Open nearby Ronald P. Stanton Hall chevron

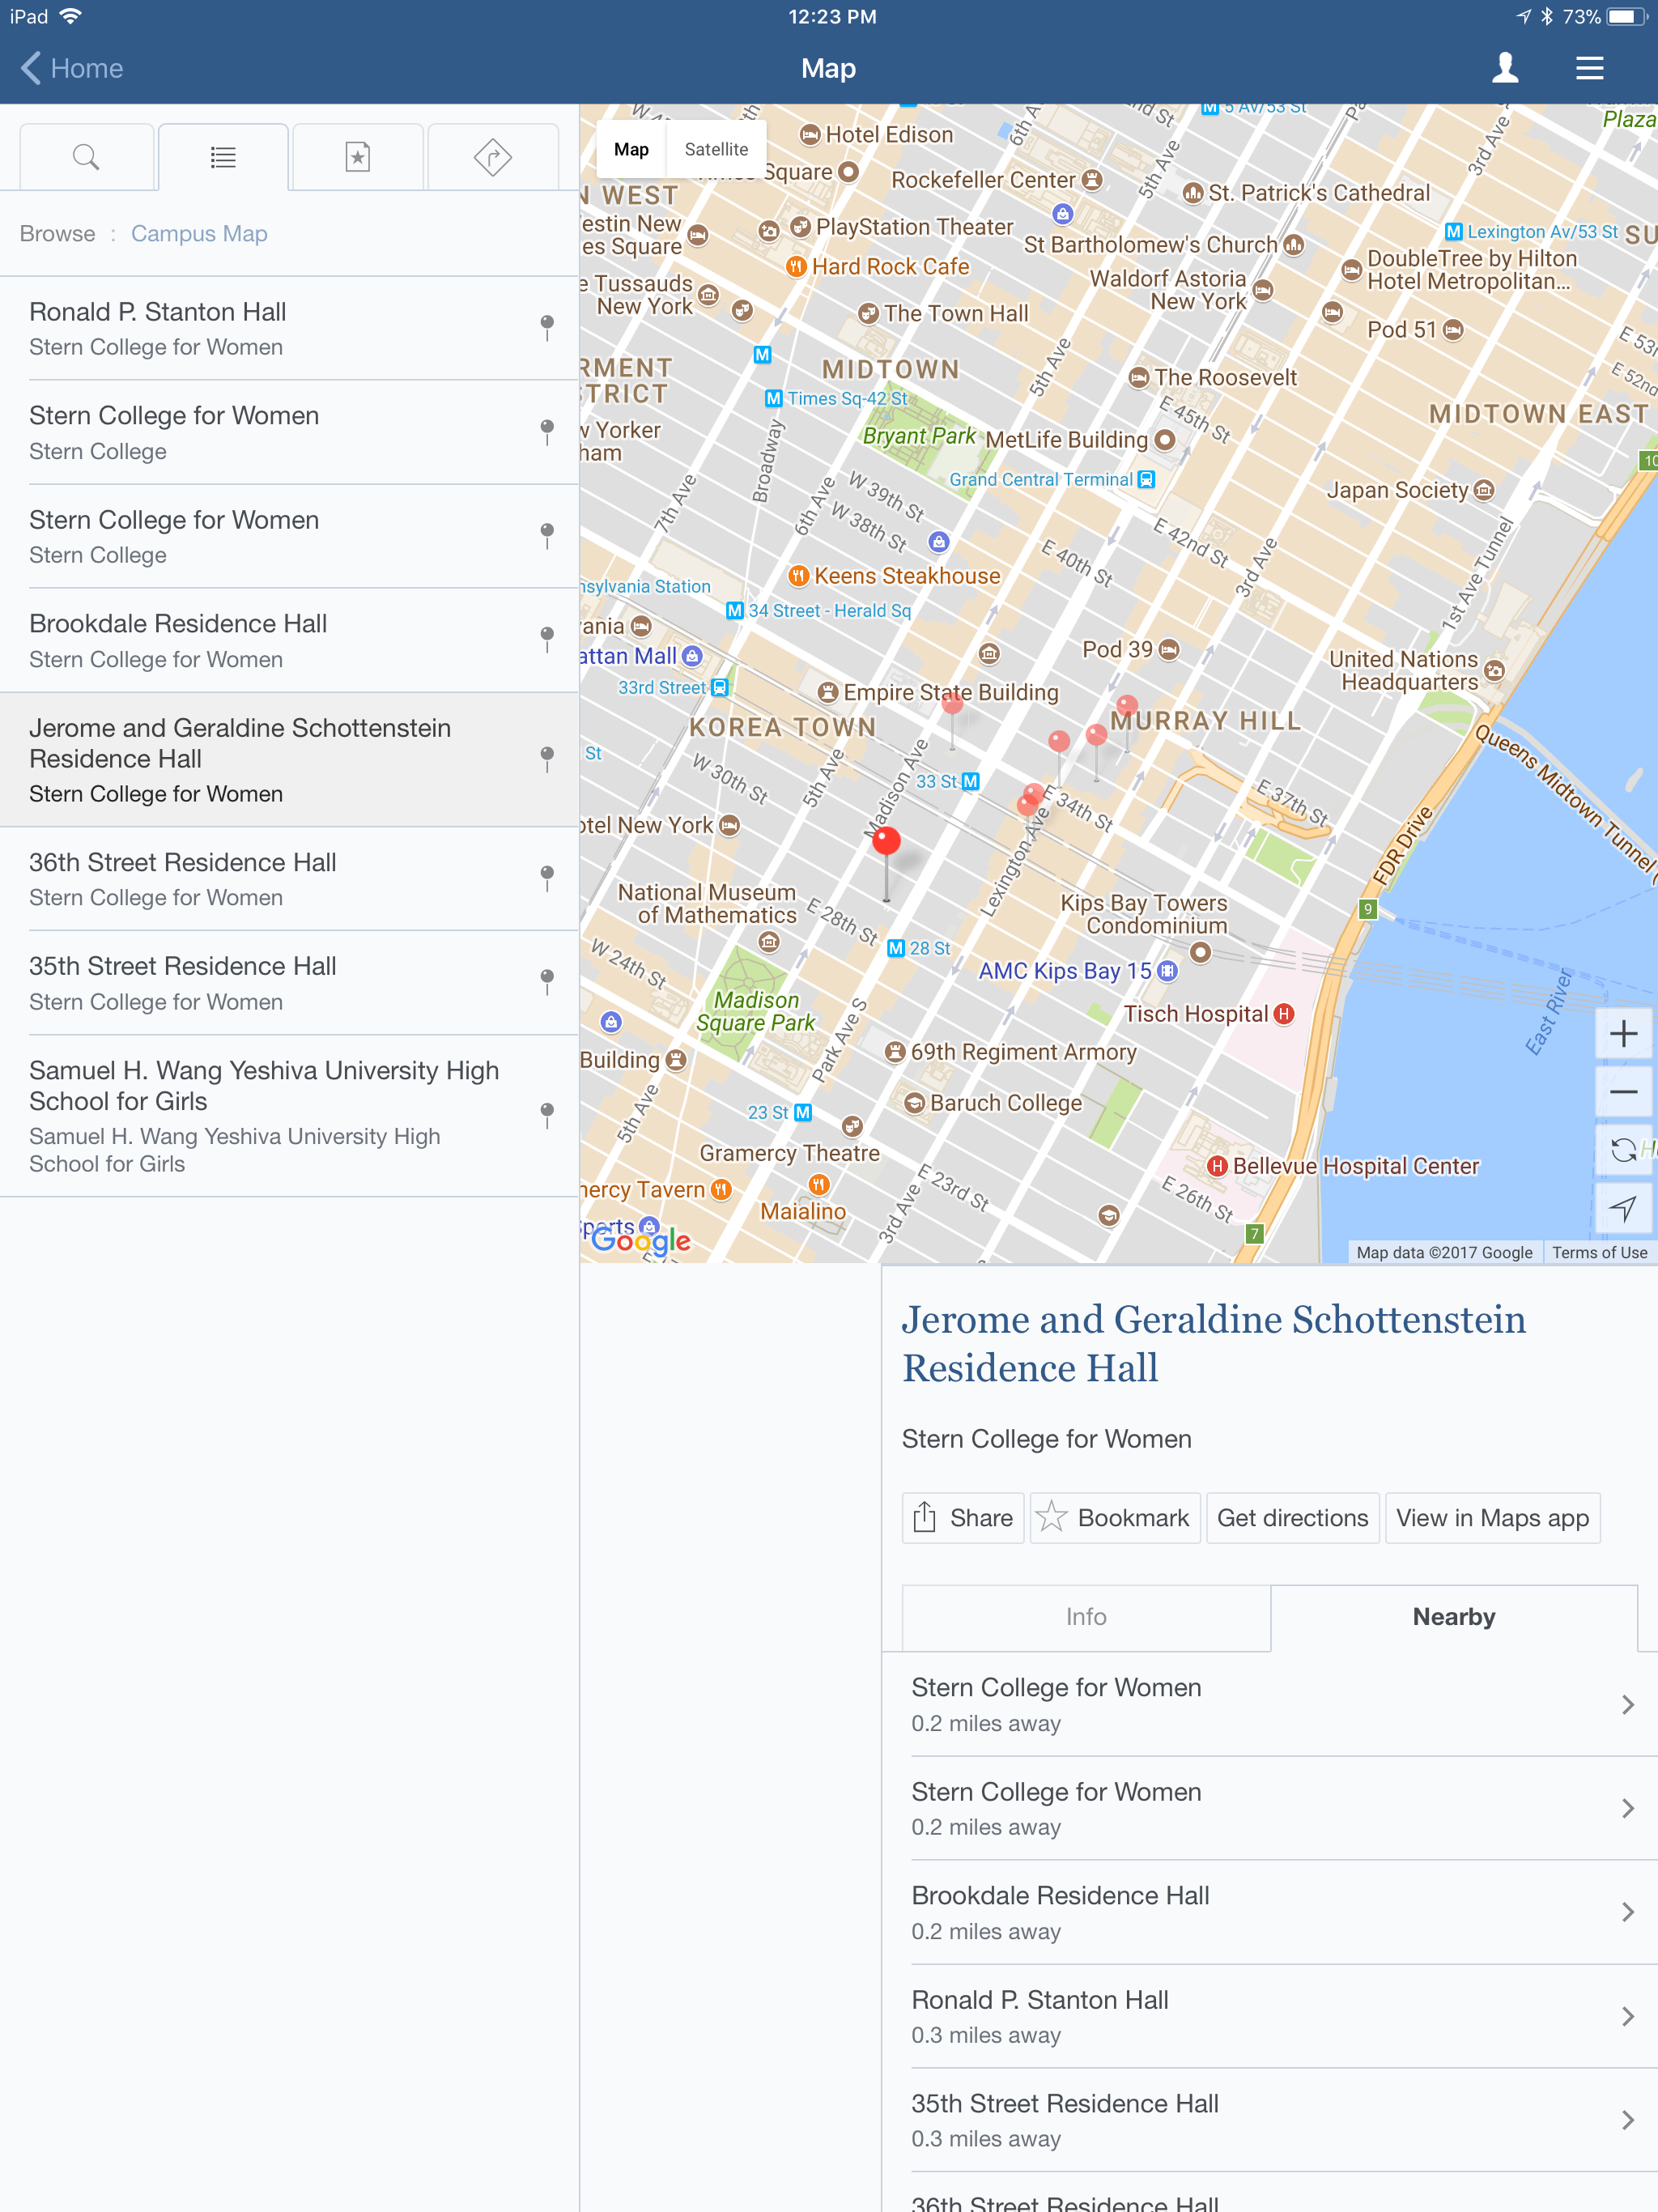[x=1628, y=2016]
